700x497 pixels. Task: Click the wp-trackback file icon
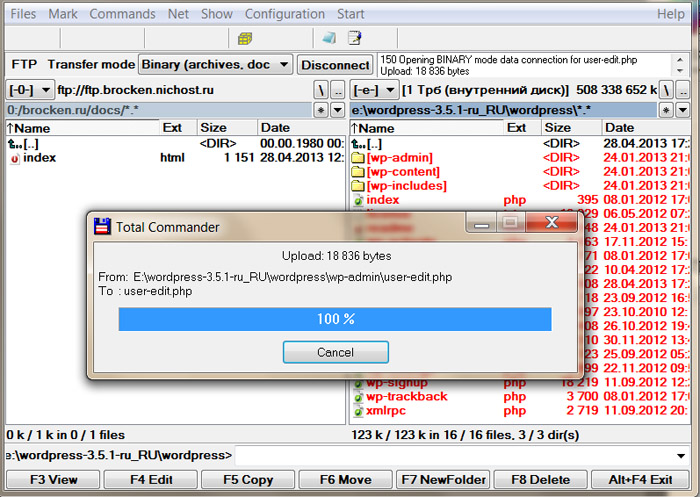point(358,397)
